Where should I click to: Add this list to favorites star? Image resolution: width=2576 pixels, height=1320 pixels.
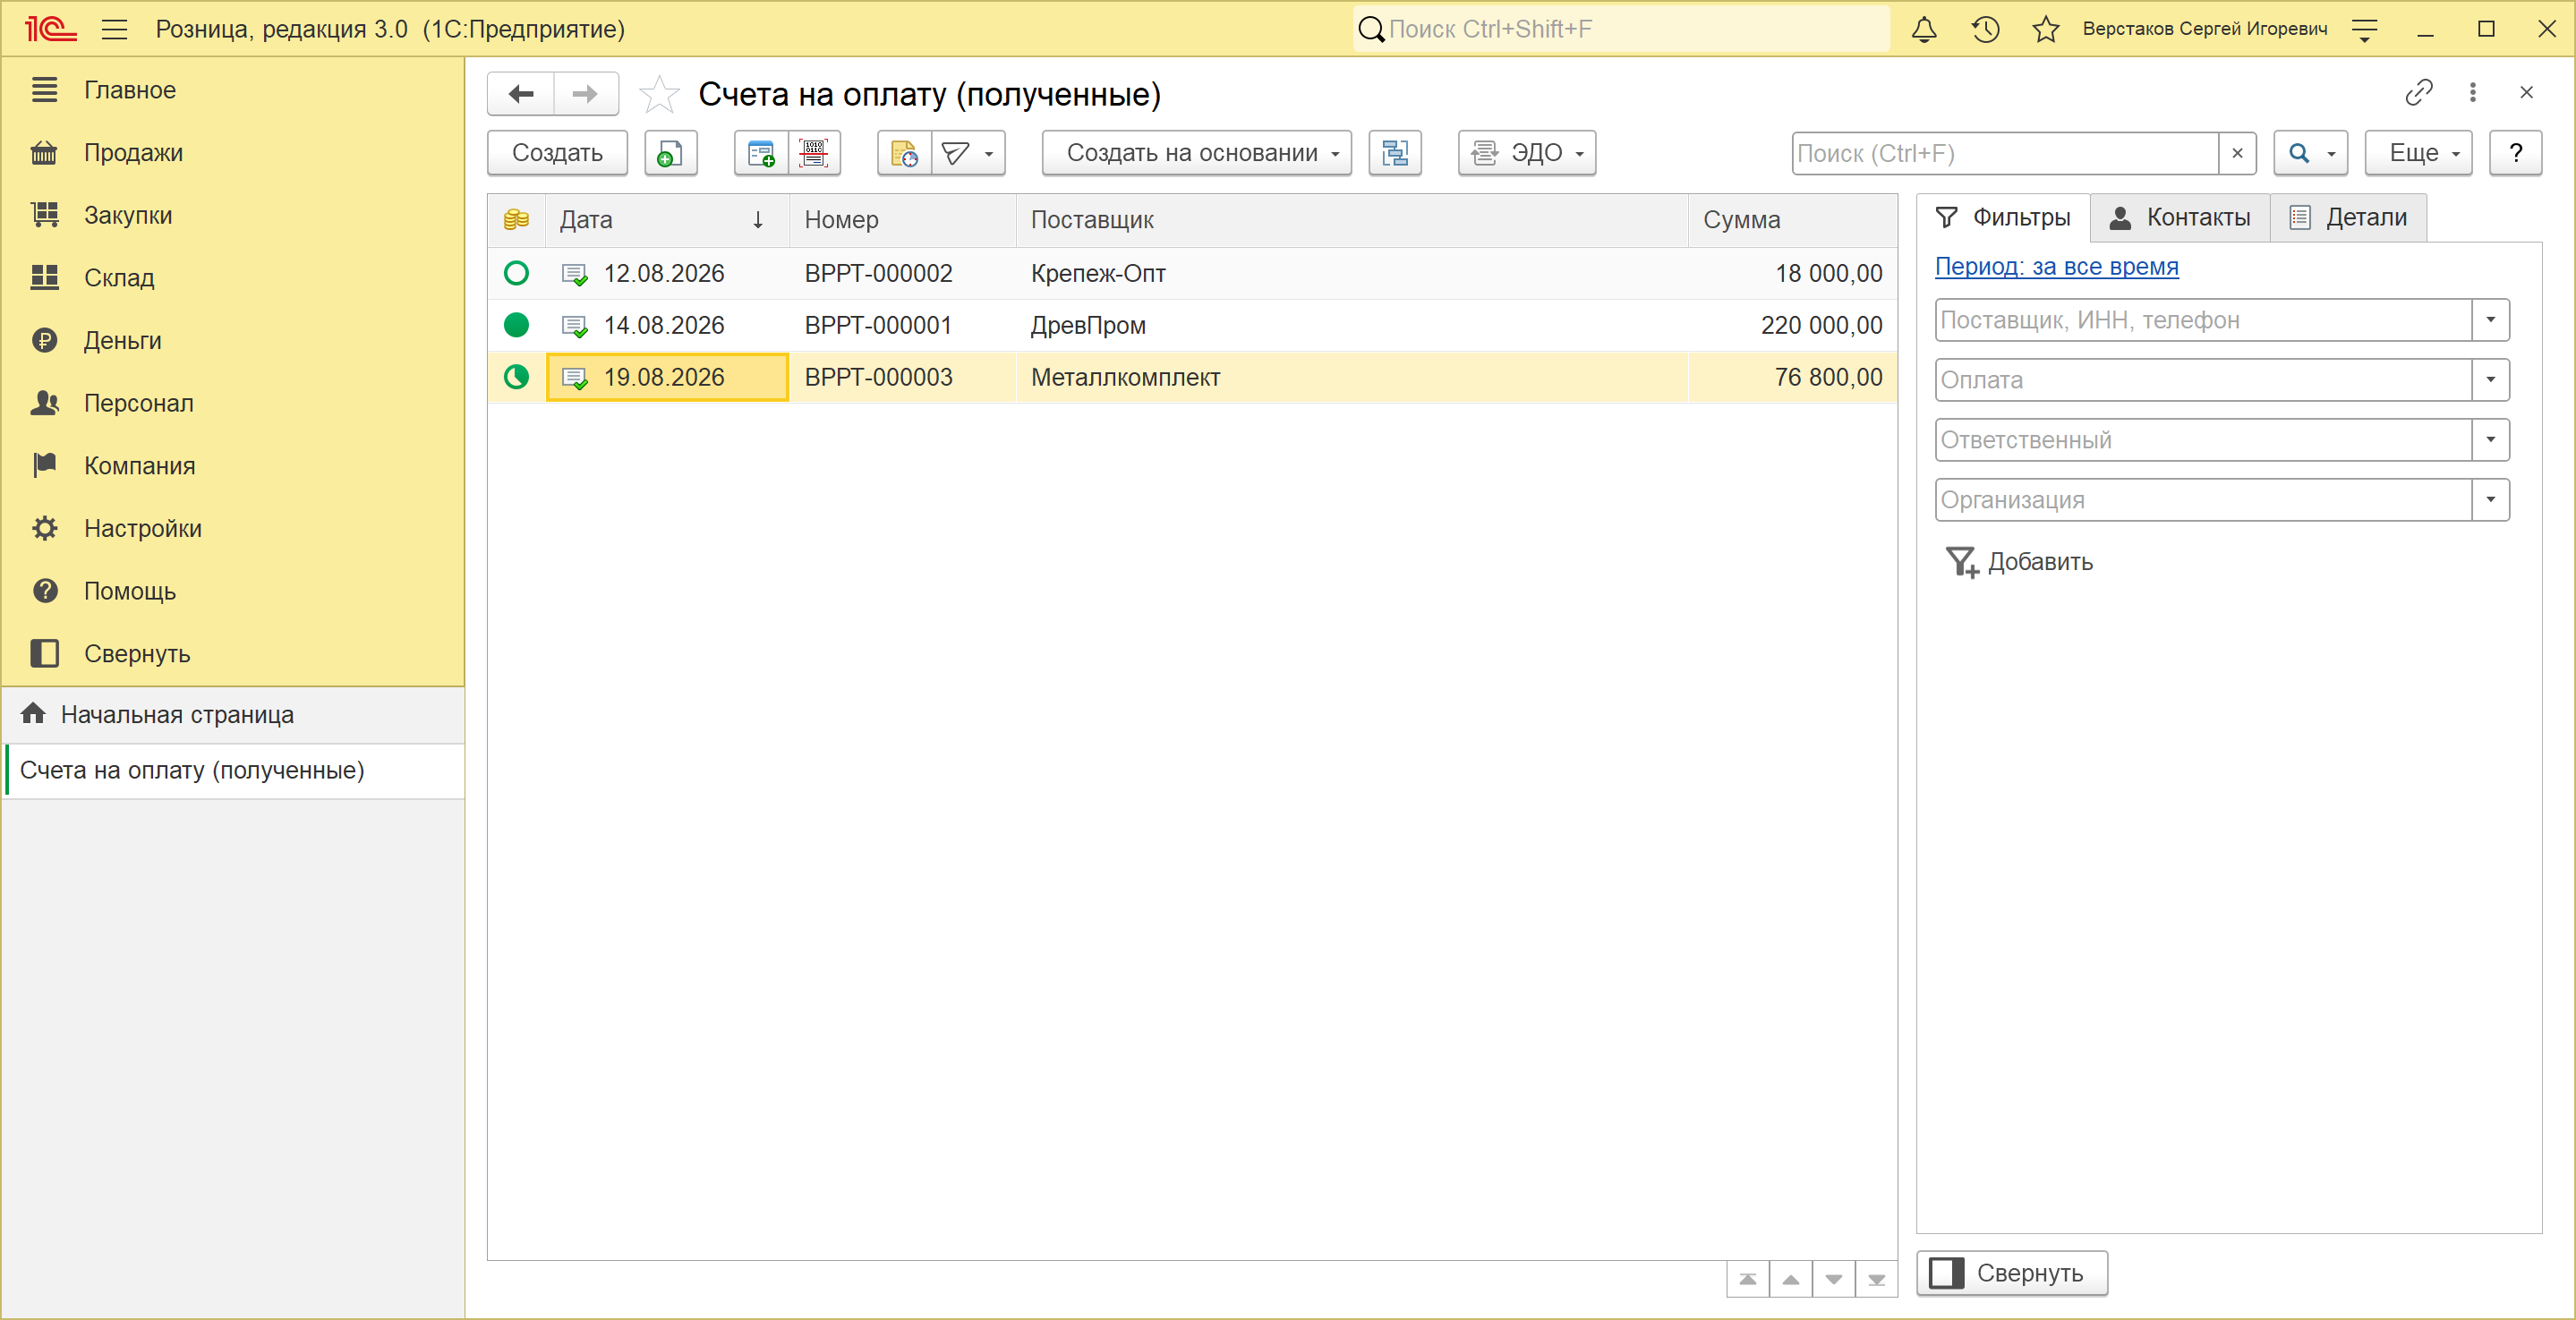coord(659,94)
